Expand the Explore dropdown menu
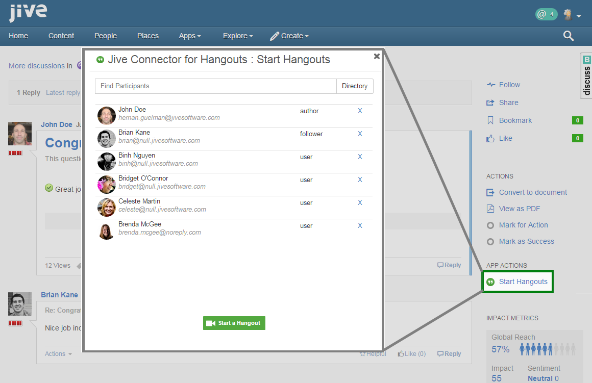Screen dimensions: 592x383 238,36
